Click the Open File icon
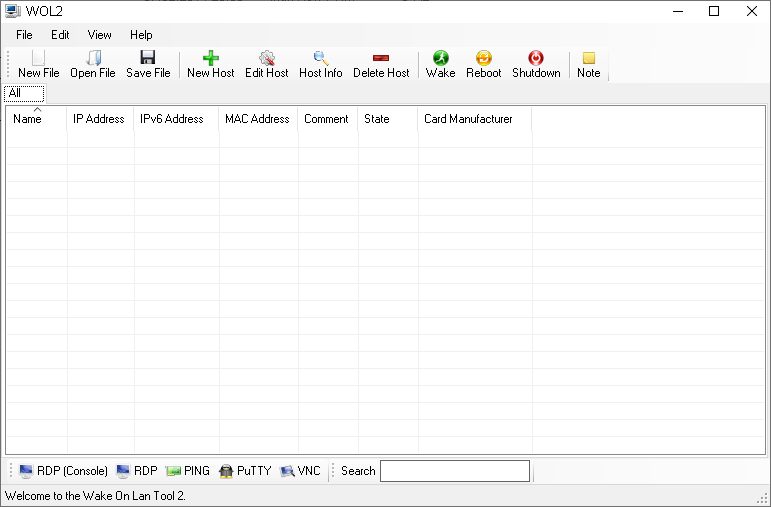The height and width of the screenshot is (507, 771). click(x=93, y=59)
